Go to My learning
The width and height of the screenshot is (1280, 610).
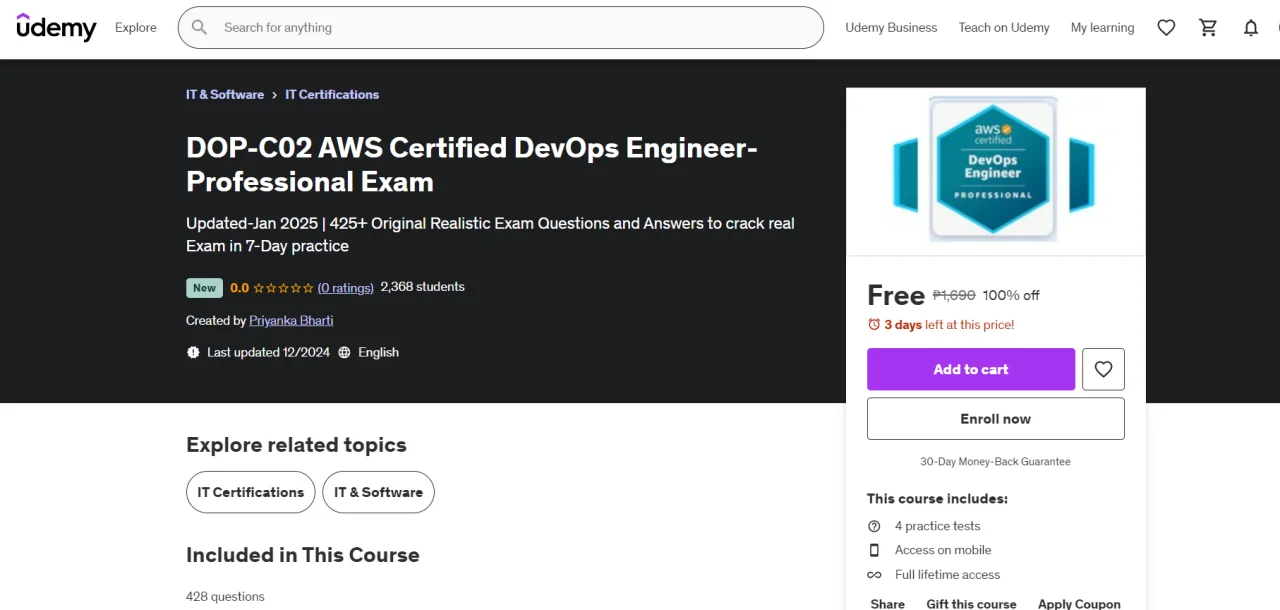tap(1102, 28)
